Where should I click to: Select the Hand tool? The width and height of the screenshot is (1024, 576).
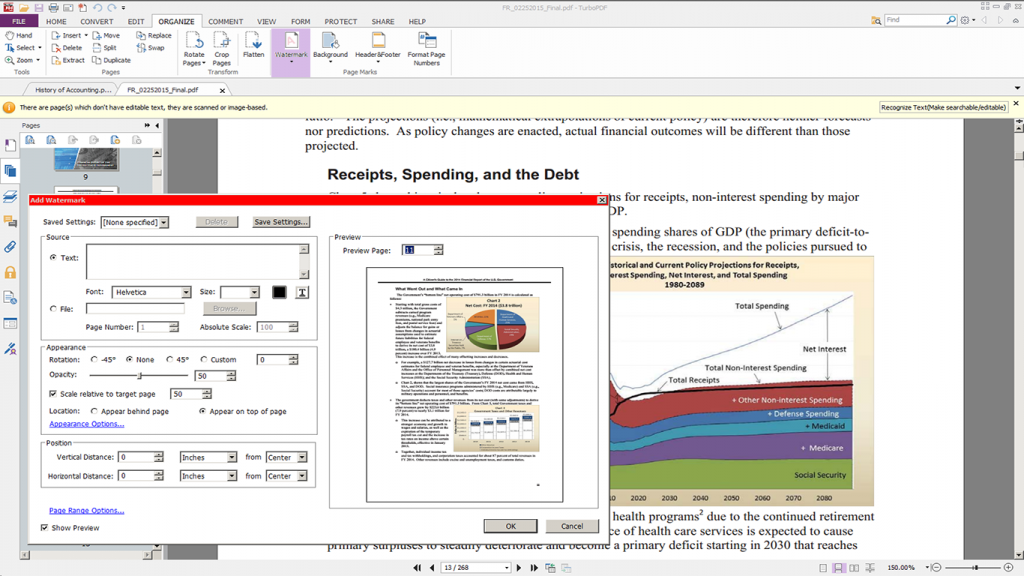19,35
